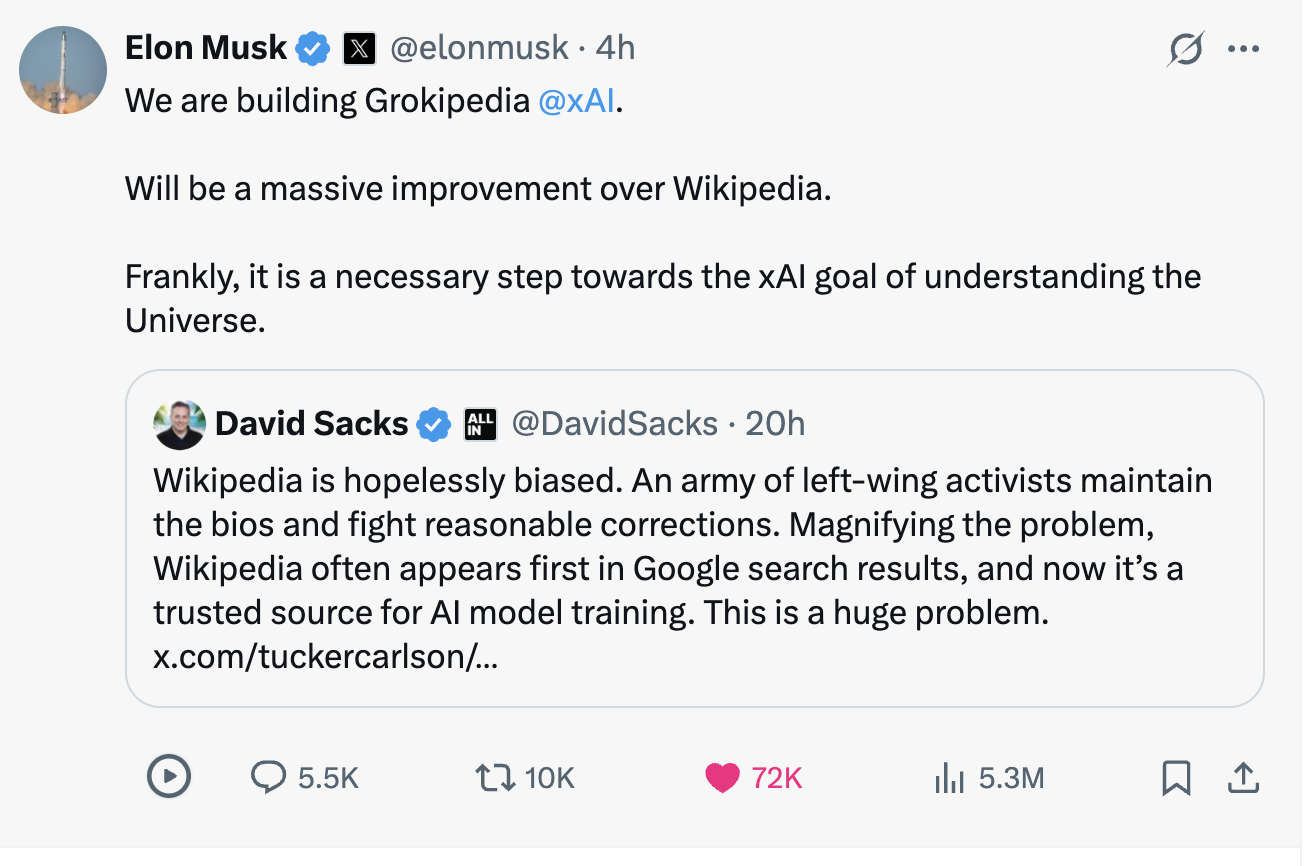The image size is (1308, 866).
Task: Open the x.com/tuckercarlson link
Action: 324,657
